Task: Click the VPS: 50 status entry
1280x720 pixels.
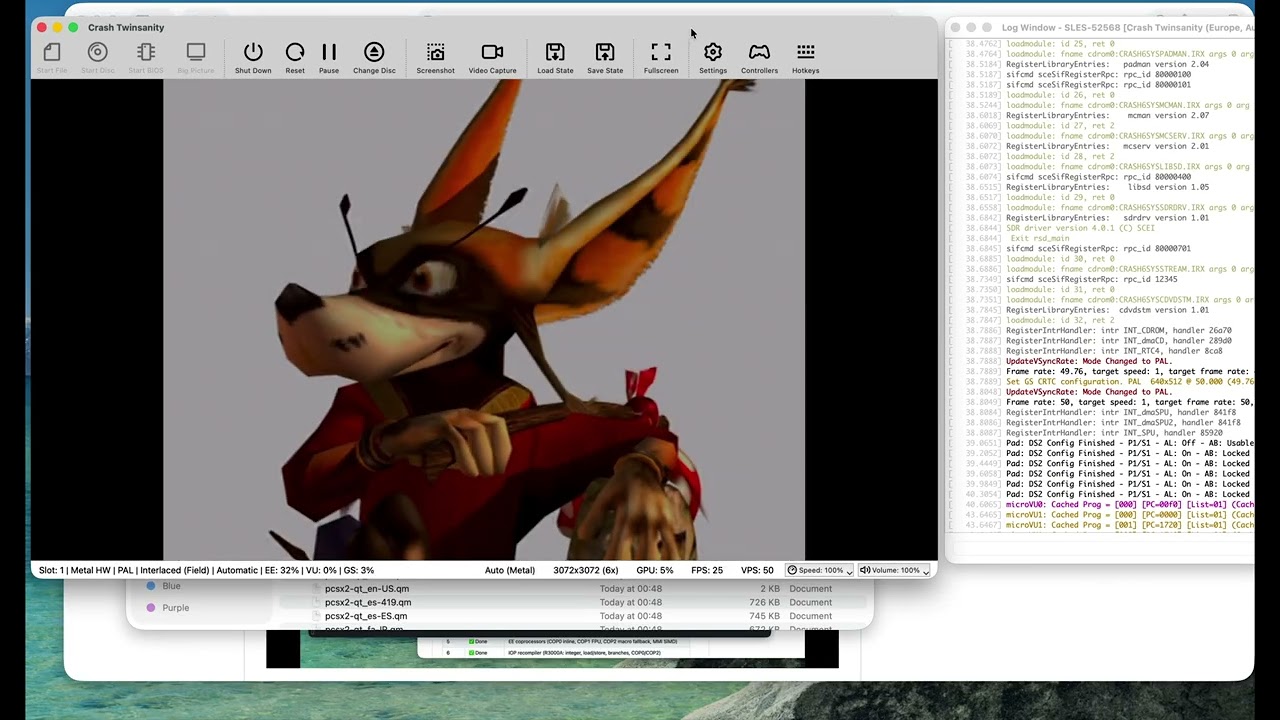Action: pos(756,570)
